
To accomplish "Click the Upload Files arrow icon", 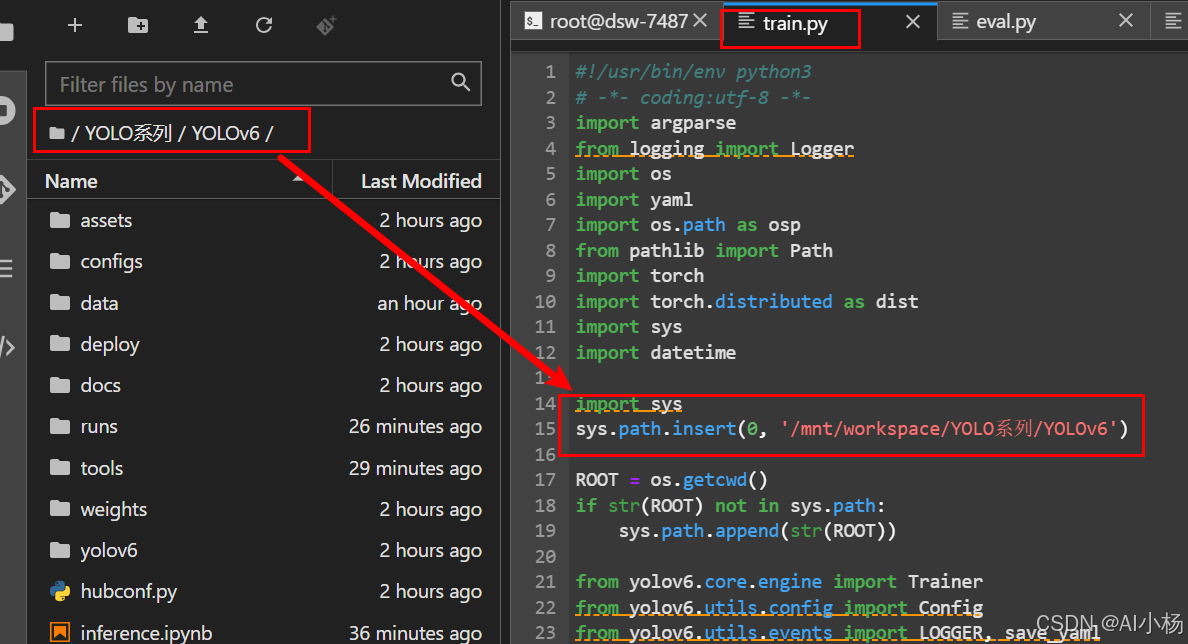I will pos(201,25).
